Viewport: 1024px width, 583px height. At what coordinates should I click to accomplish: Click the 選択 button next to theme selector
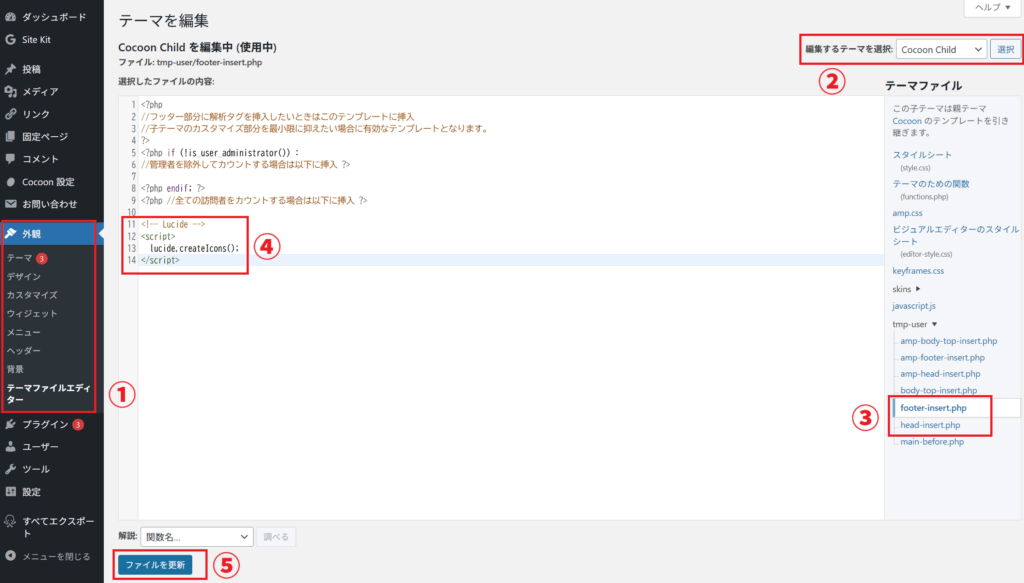1005,49
